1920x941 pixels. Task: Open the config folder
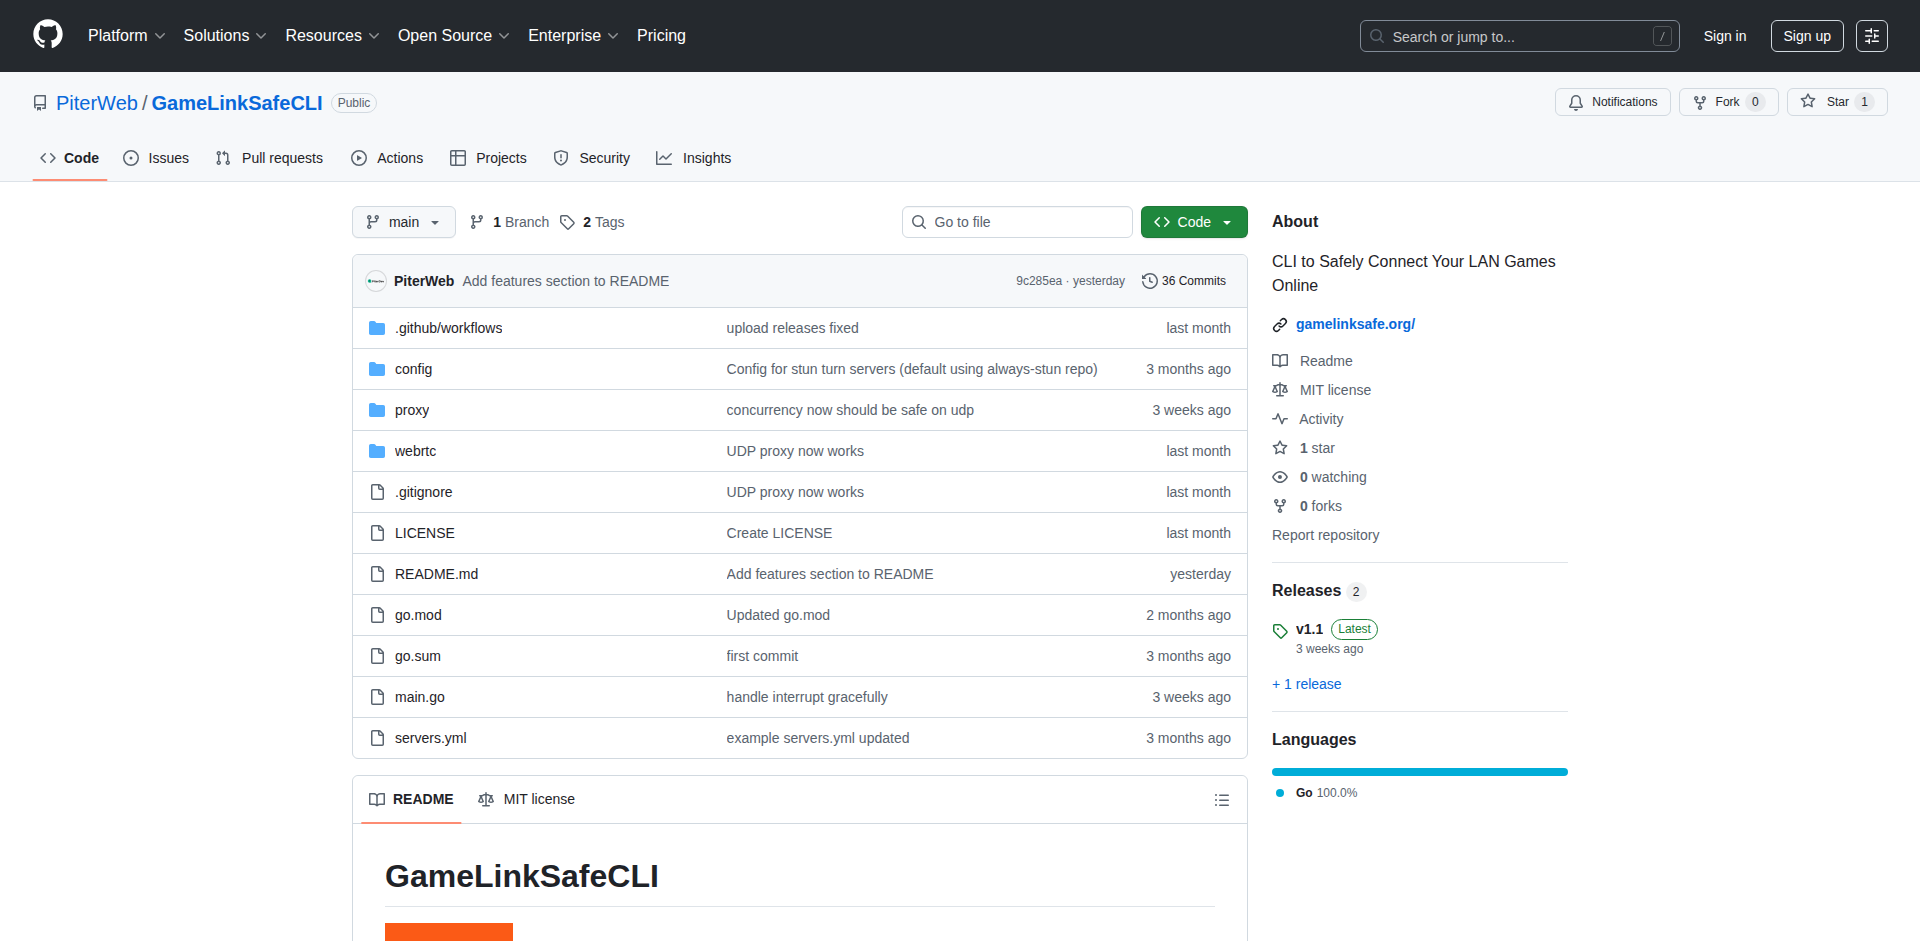point(413,369)
